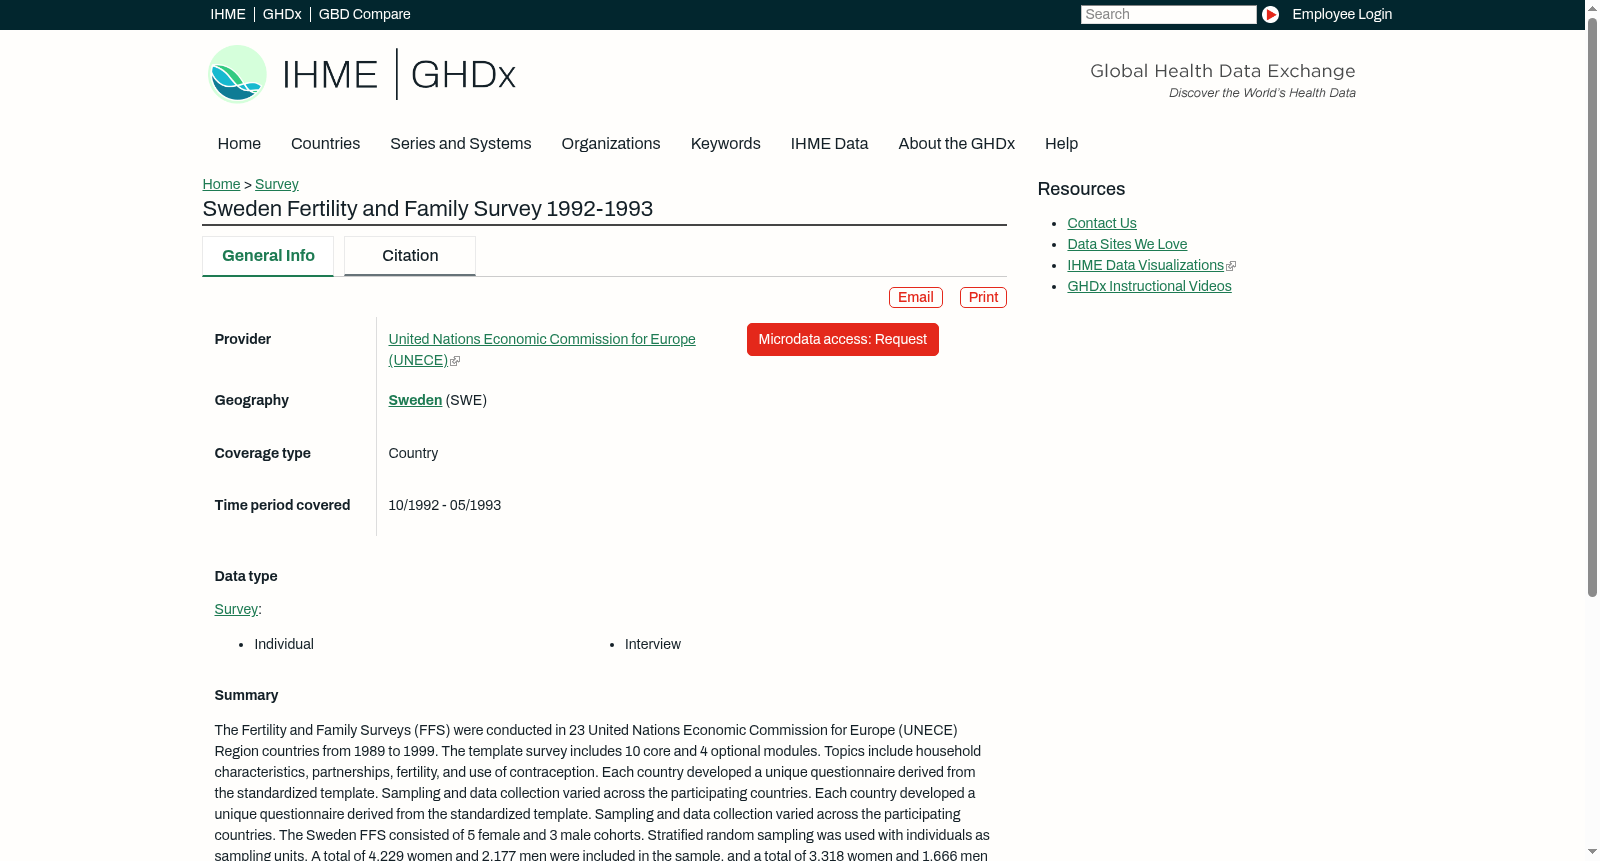The image size is (1600, 861).
Task: Click Employee Login
Action: pos(1342,14)
